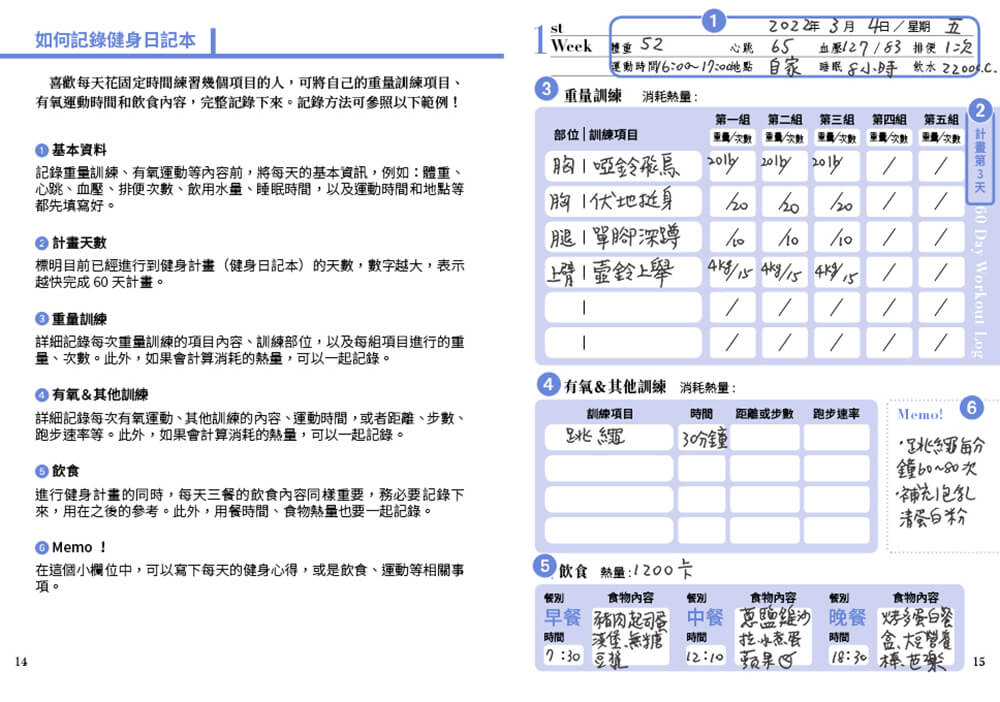Click the 1st Week label
The height and width of the screenshot is (702, 1000).
[564, 40]
